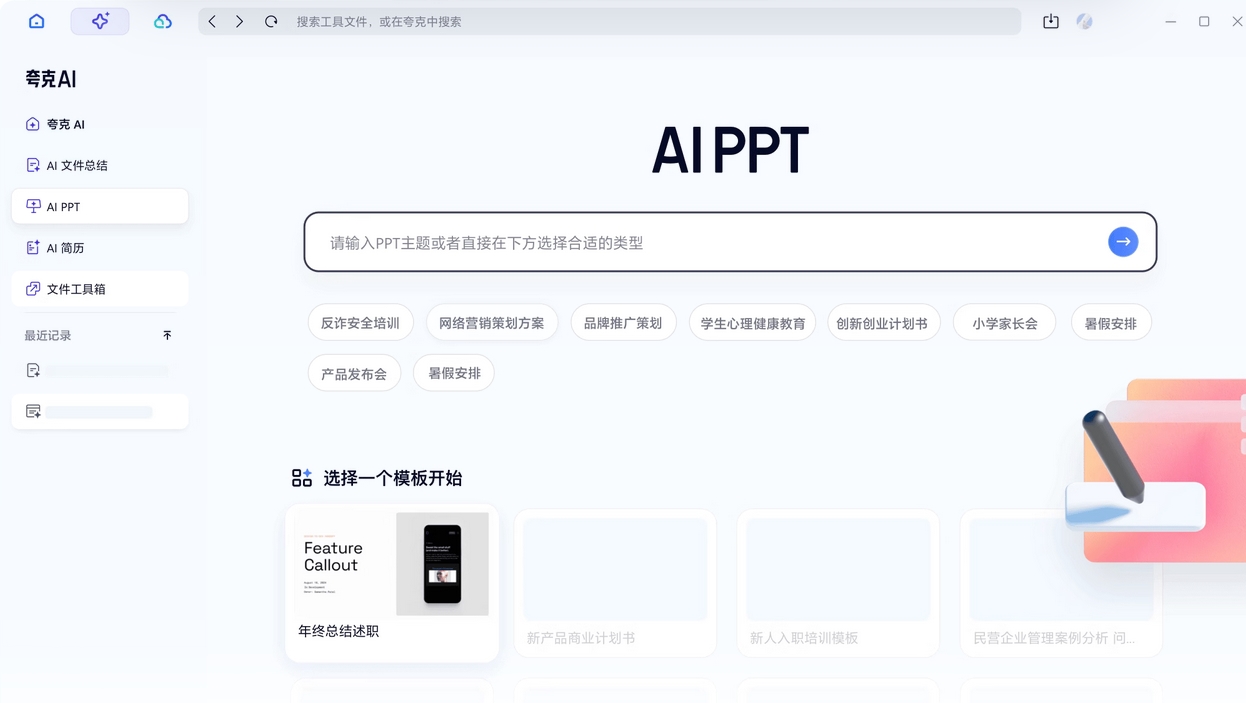Choose the 反诈安全培训 topic chip
This screenshot has height=703, width=1246.
360,322
